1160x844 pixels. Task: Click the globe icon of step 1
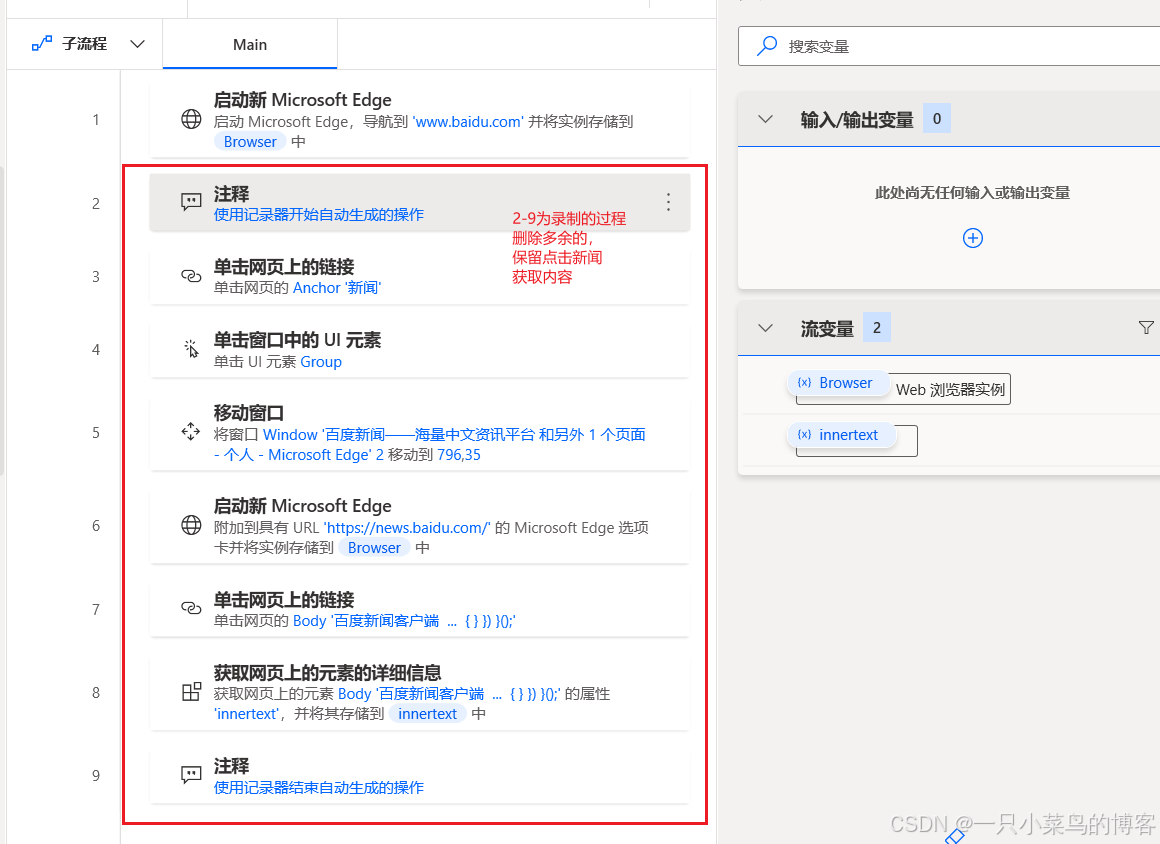click(191, 119)
